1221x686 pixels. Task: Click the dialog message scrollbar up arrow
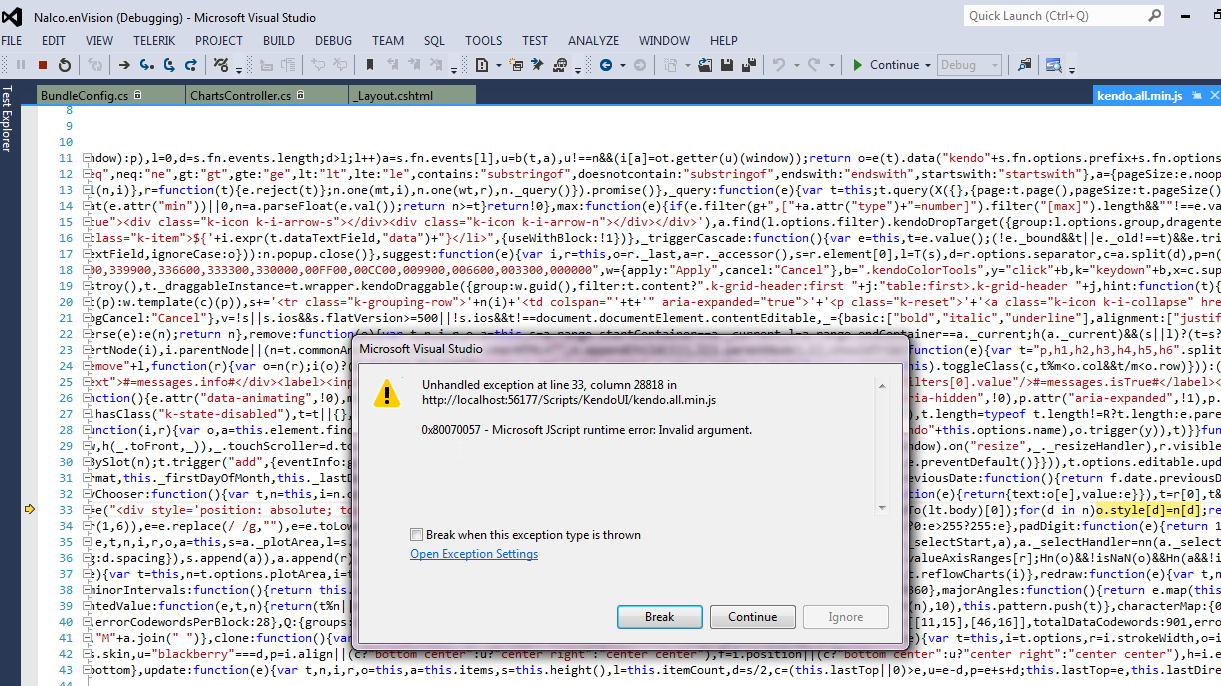(x=881, y=385)
